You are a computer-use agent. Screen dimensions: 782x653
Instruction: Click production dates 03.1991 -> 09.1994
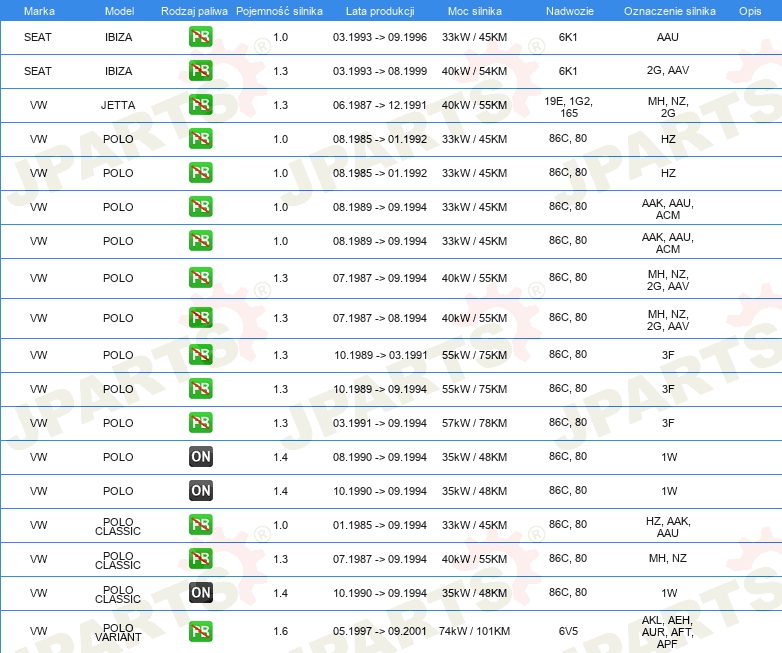380,423
